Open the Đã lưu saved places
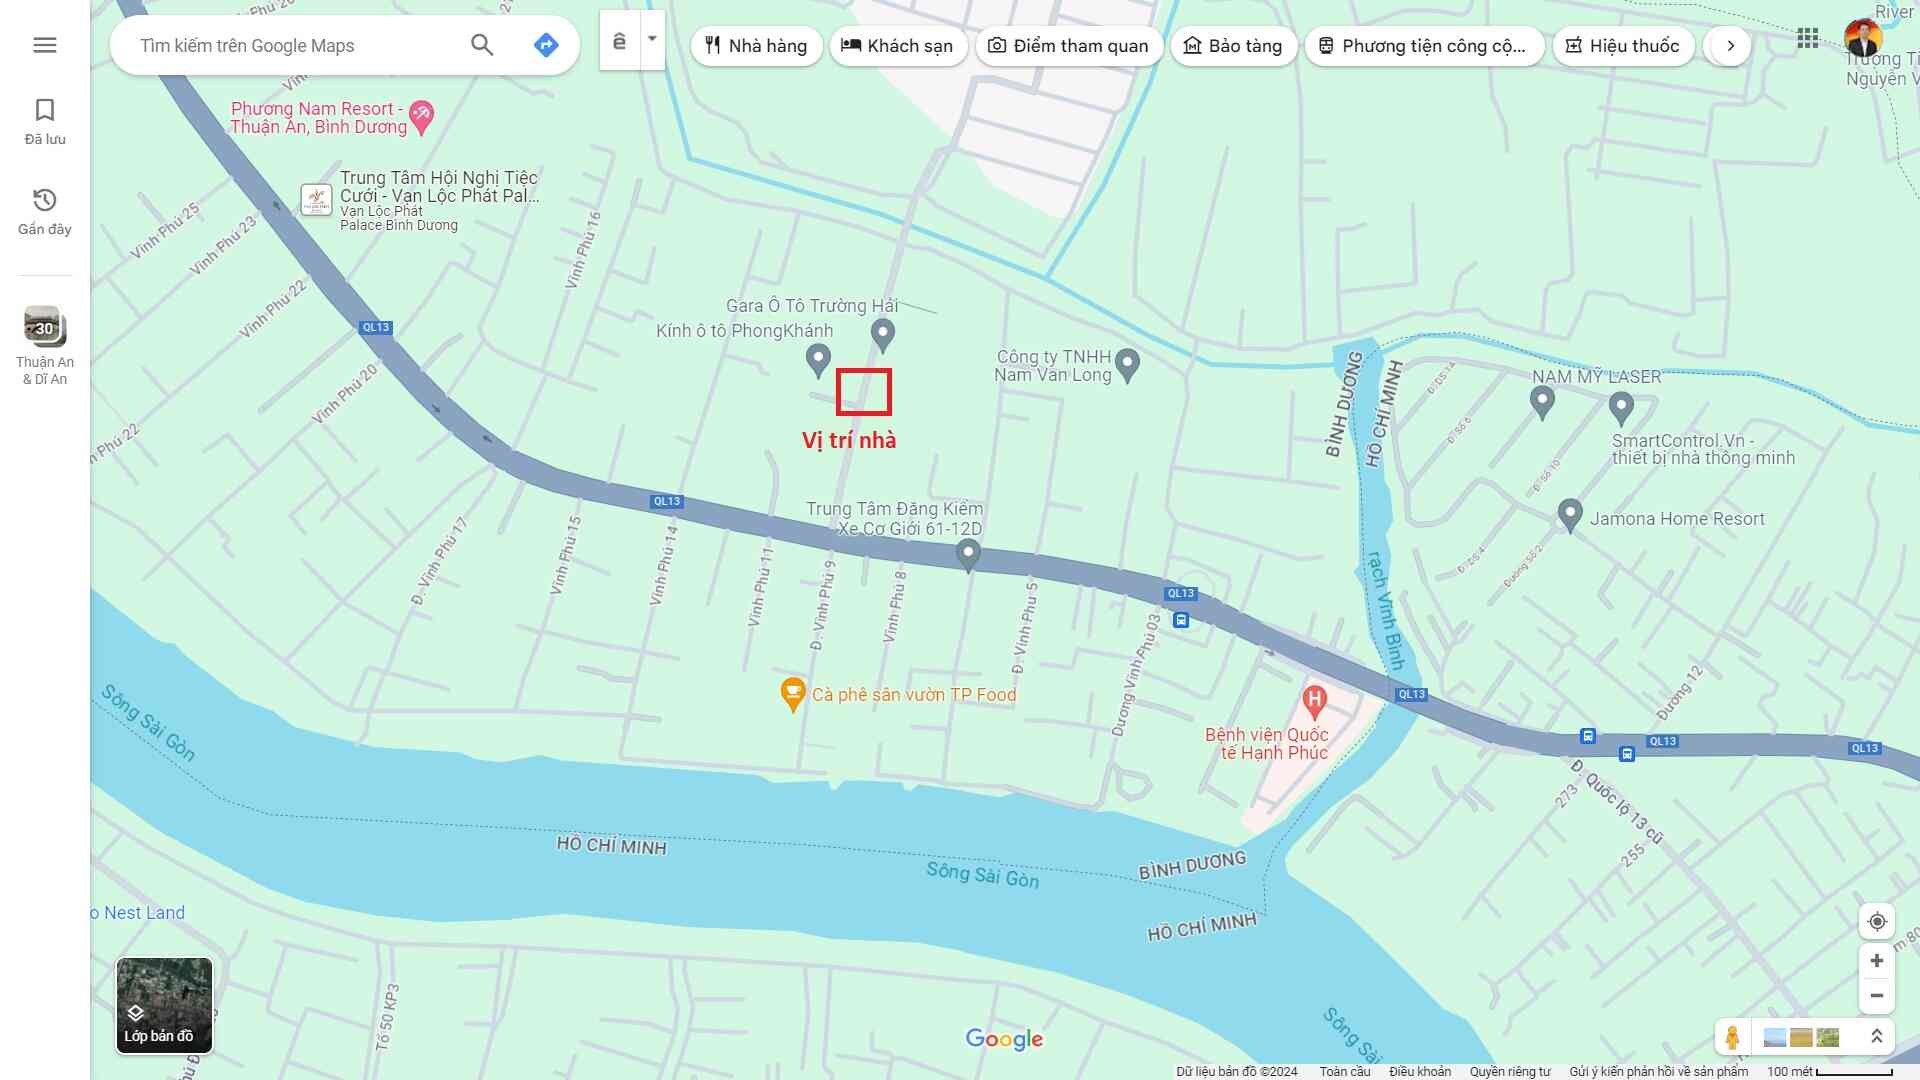Viewport: 1920px width, 1080px height. pos(45,121)
